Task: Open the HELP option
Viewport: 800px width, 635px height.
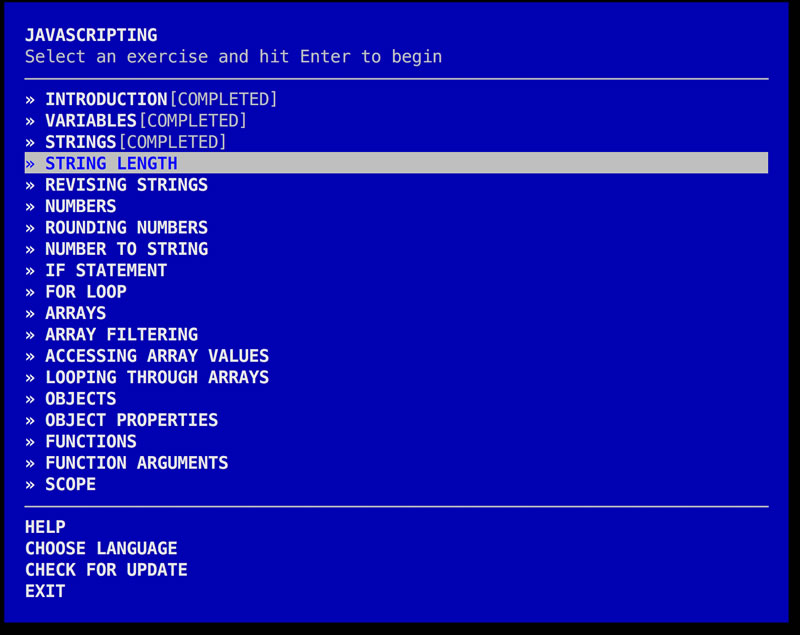Action: 45,527
